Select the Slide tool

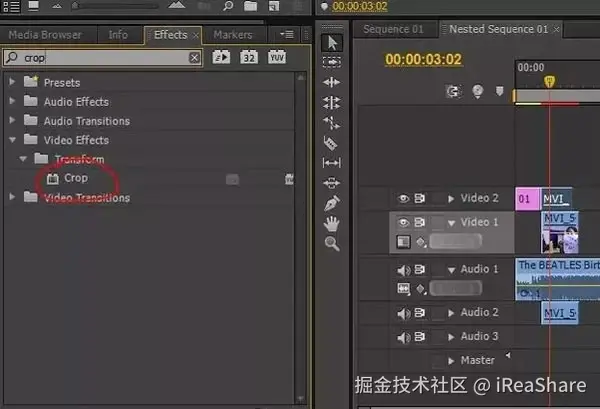331,183
